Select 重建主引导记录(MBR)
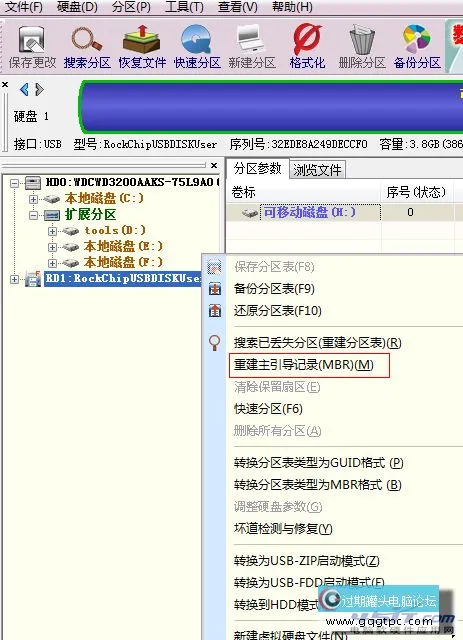This screenshot has width=463, height=640. (304, 365)
